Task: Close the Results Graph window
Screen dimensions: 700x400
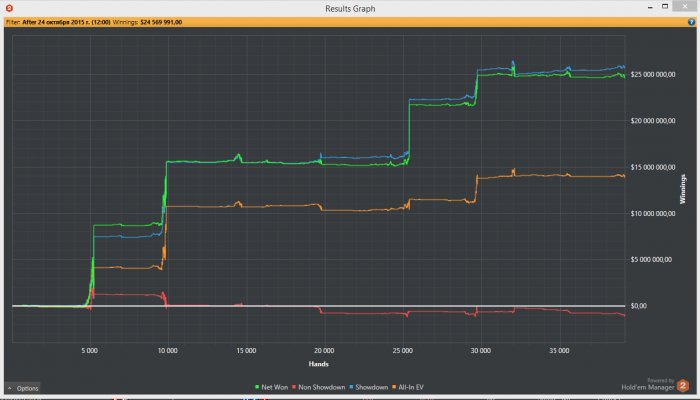Action: (685, 6)
